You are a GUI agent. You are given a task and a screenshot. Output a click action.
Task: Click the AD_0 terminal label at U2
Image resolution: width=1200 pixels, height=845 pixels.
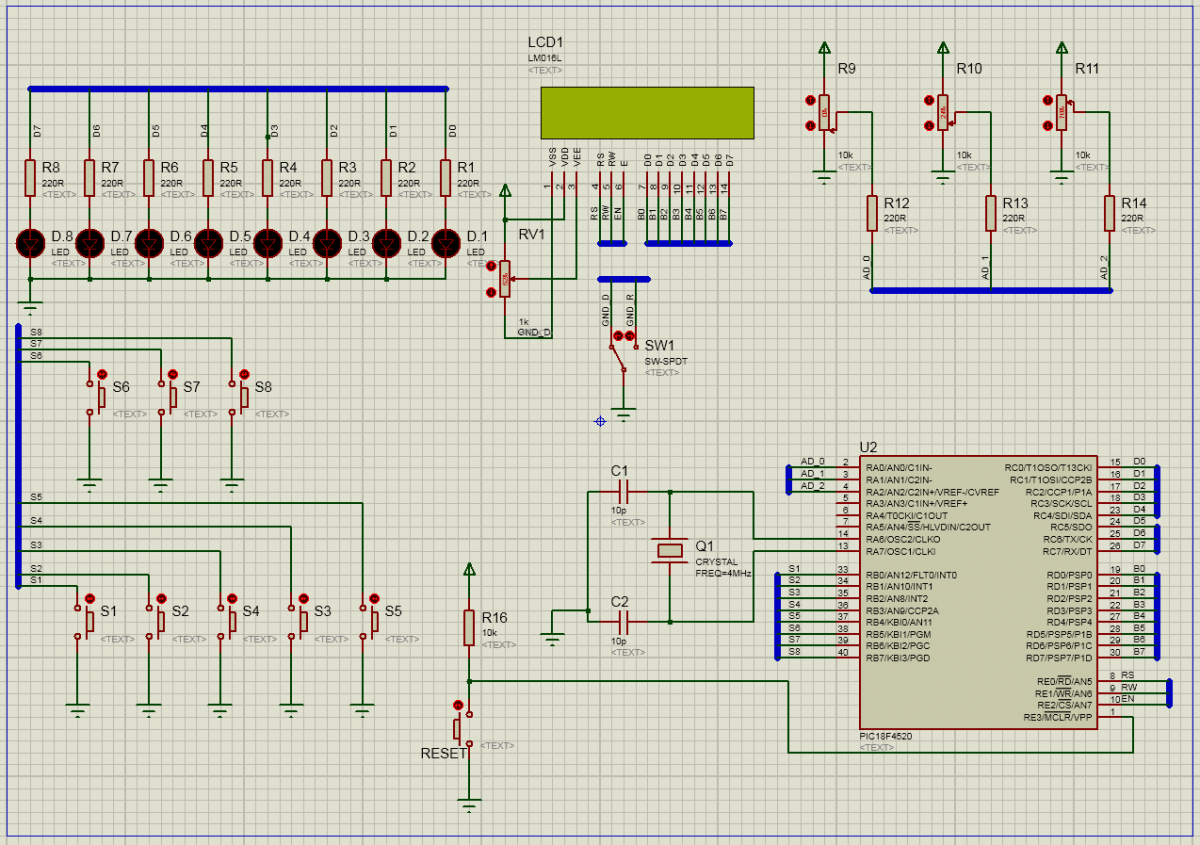click(813, 462)
